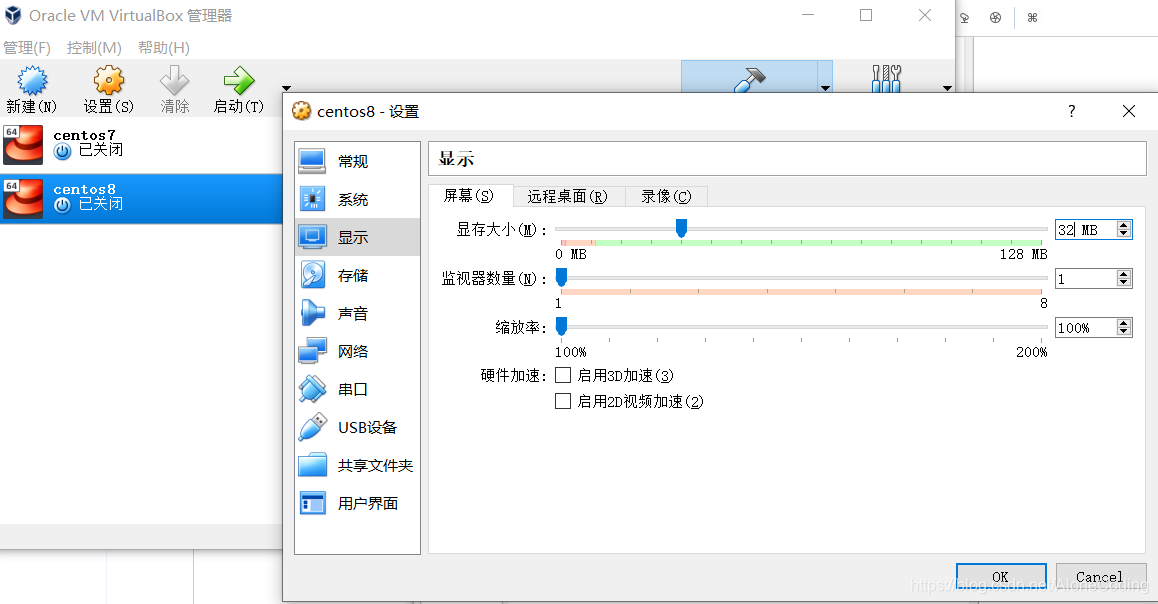1158x604 pixels.
Task: Click the centos7 red hat OS icon
Action: click(24, 144)
